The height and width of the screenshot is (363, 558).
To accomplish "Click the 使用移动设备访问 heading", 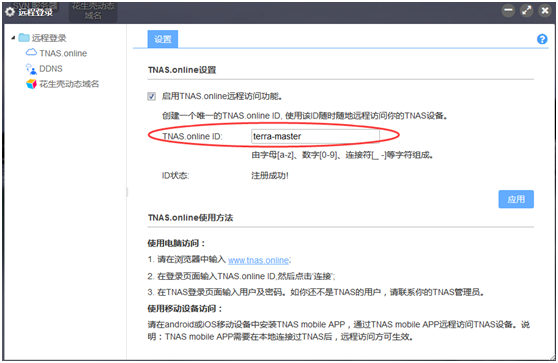I will pos(185,308).
